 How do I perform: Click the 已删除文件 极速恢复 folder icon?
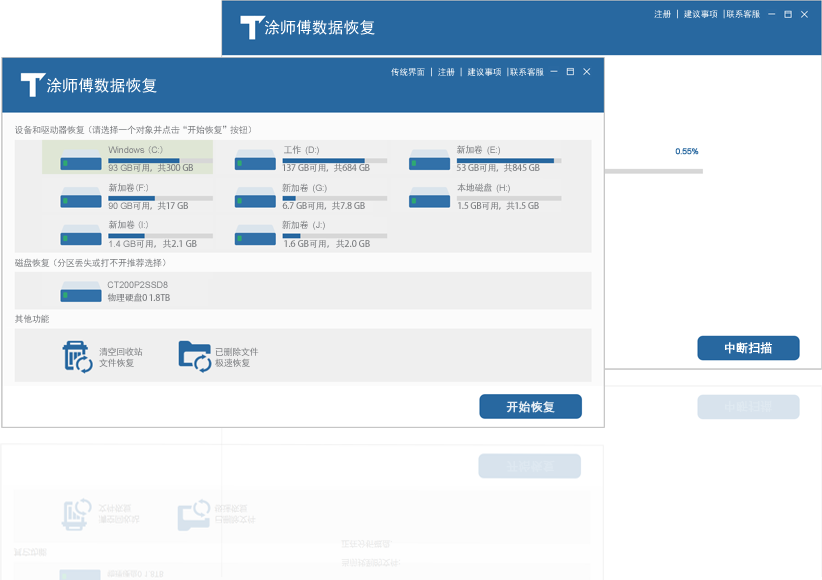[193, 357]
